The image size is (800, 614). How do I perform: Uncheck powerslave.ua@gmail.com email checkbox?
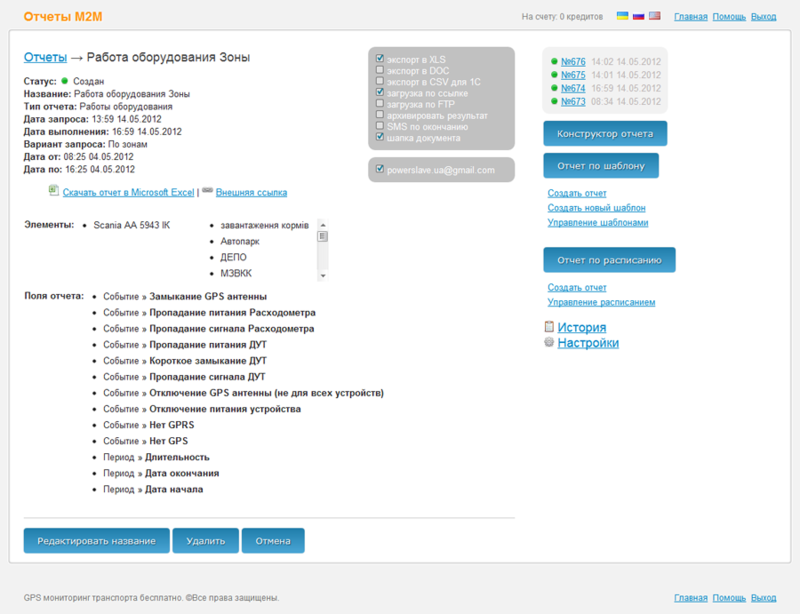click(380, 169)
